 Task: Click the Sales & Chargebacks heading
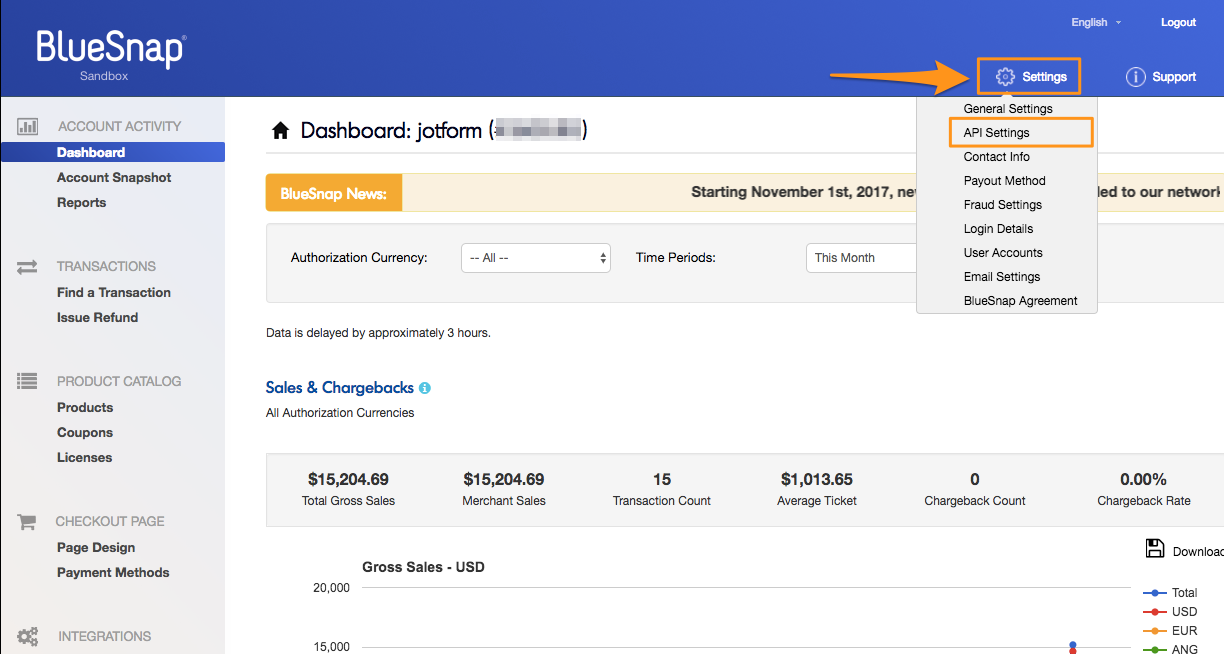click(x=340, y=388)
